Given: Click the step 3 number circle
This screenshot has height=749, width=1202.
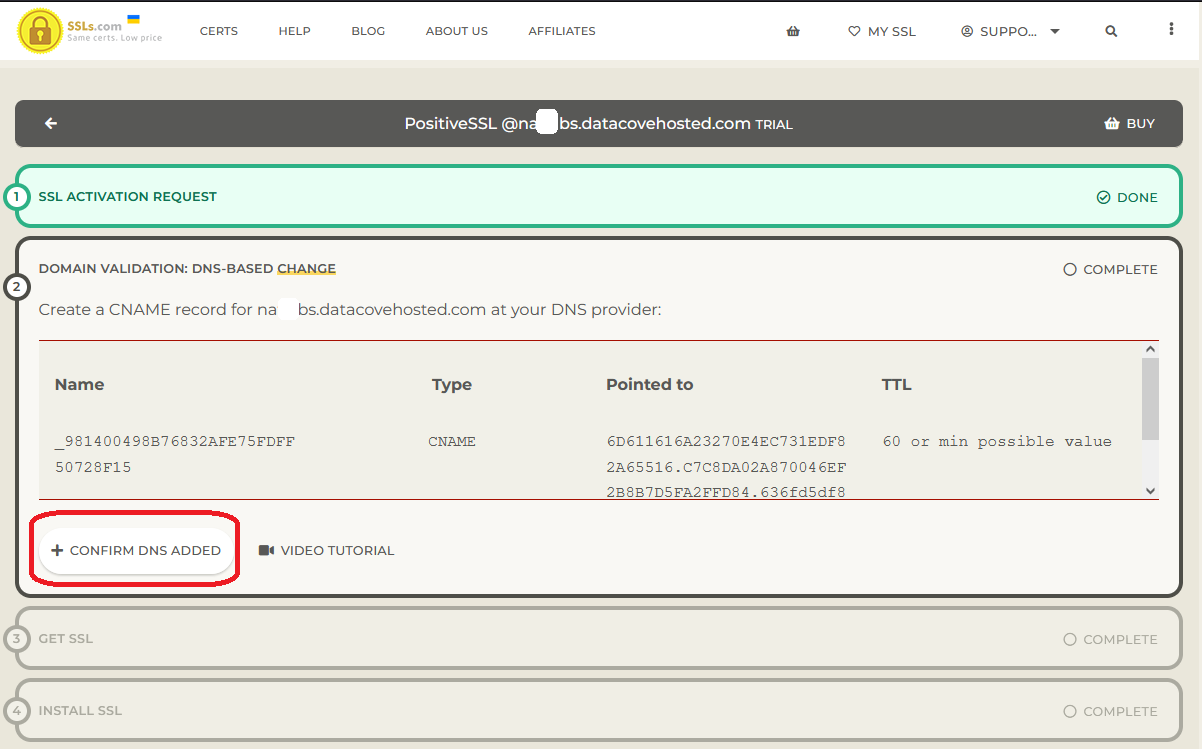Looking at the screenshot, I should (x=16, y=639).
